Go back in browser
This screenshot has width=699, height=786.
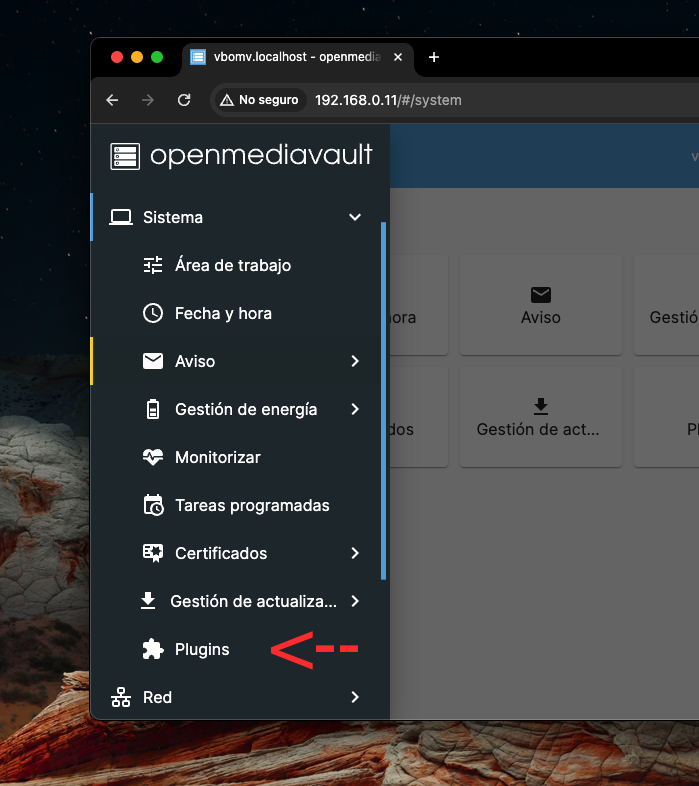pos(112,100)
